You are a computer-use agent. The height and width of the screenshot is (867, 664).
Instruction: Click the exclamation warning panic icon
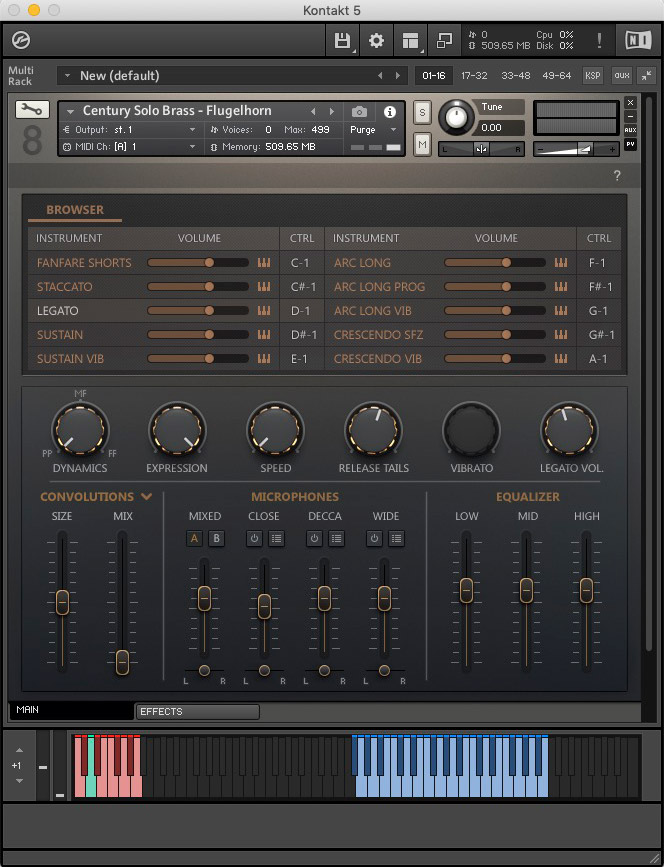pyautogui.click(x=599, y=40)
